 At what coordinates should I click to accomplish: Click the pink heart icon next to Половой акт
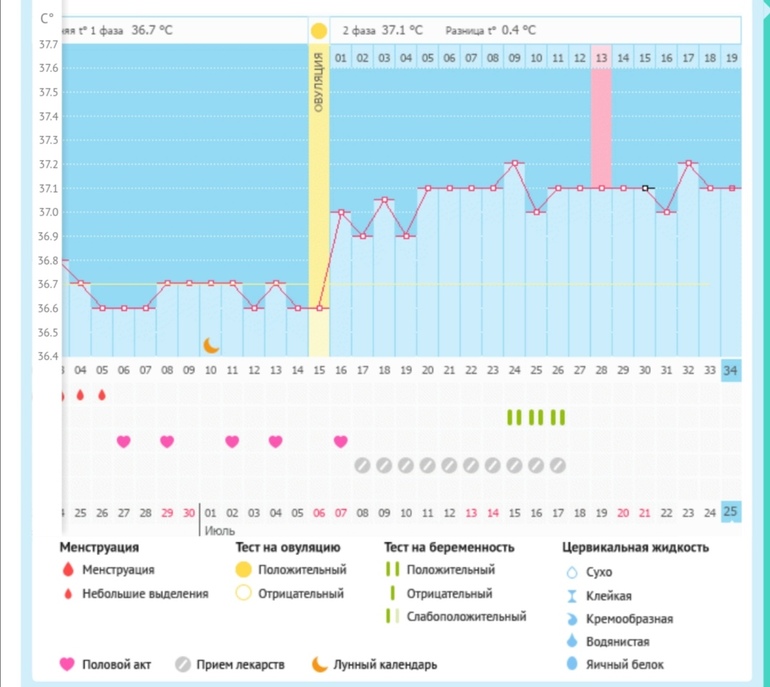pos(68,664)
